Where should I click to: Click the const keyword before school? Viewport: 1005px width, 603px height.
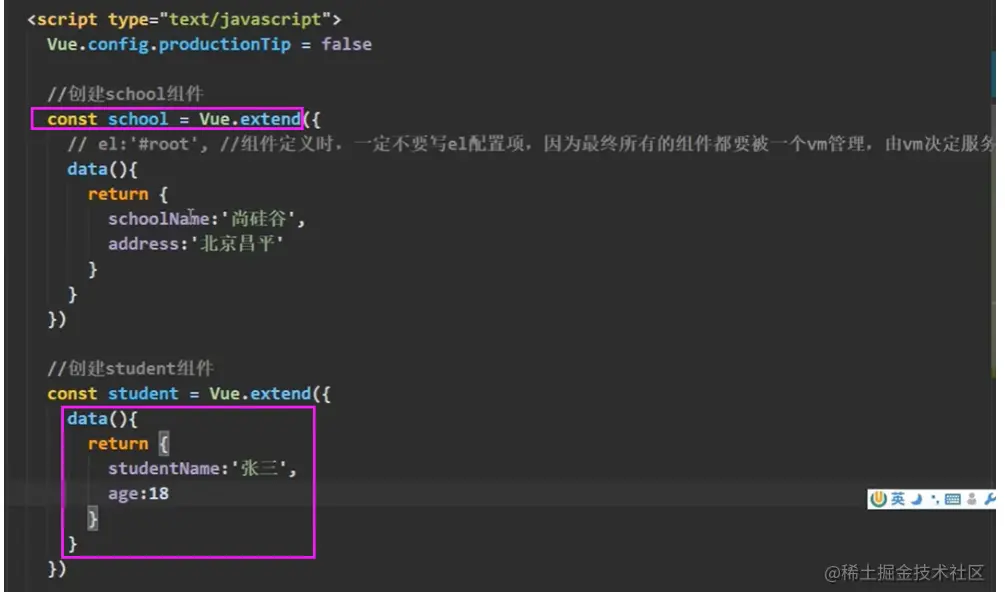72,119
